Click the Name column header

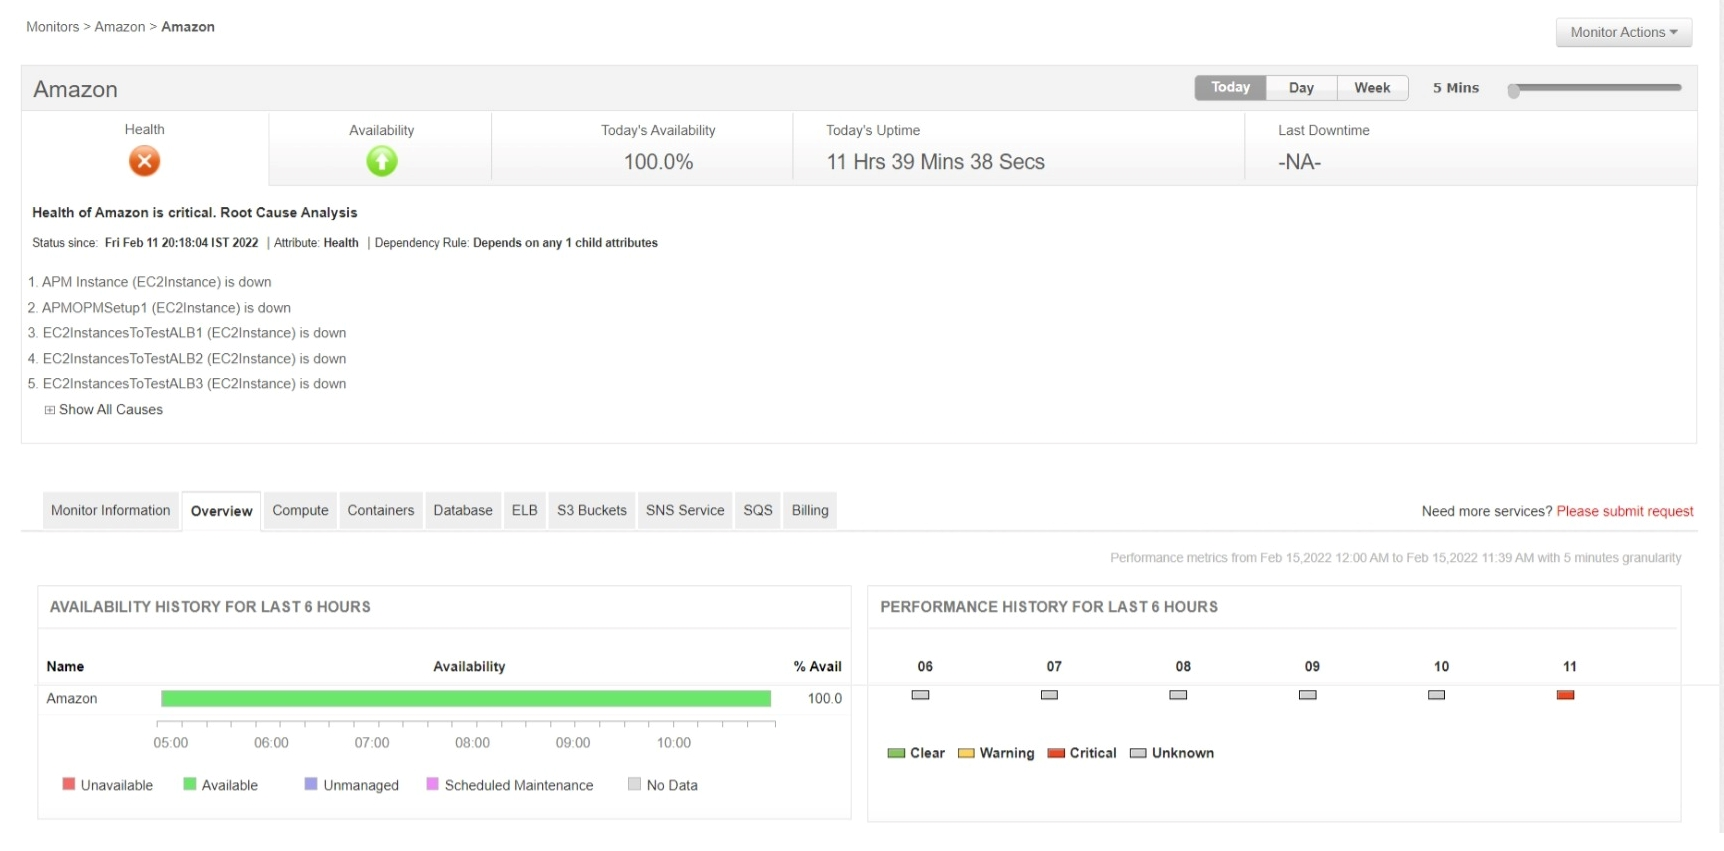tap(65, 667)
